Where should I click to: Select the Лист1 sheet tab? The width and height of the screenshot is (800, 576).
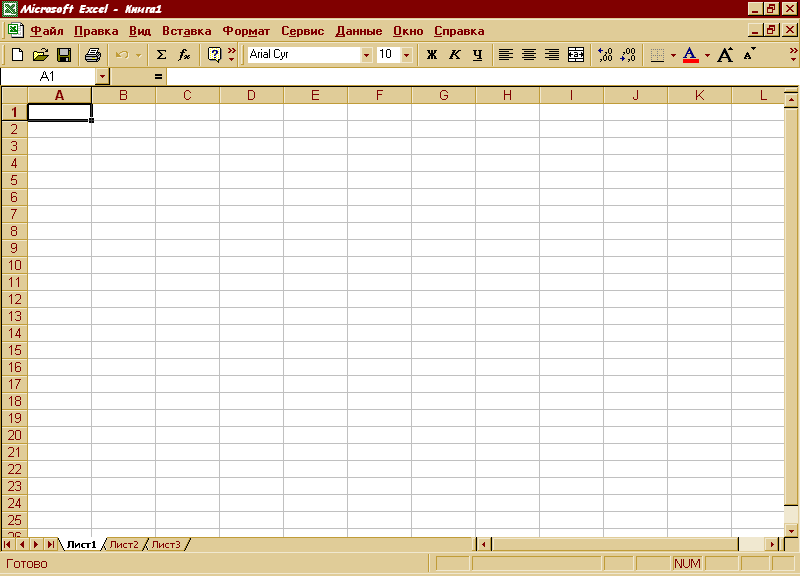click(x=82, y=544)
